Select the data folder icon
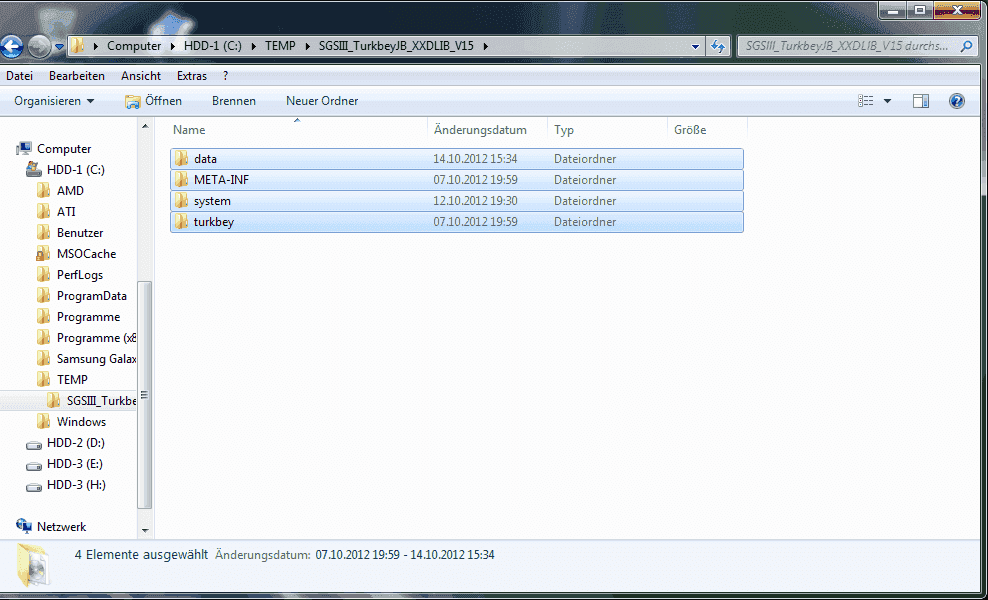Image resolution: width=988 pixels, height=600 pixels. click(x=181, y=159)
